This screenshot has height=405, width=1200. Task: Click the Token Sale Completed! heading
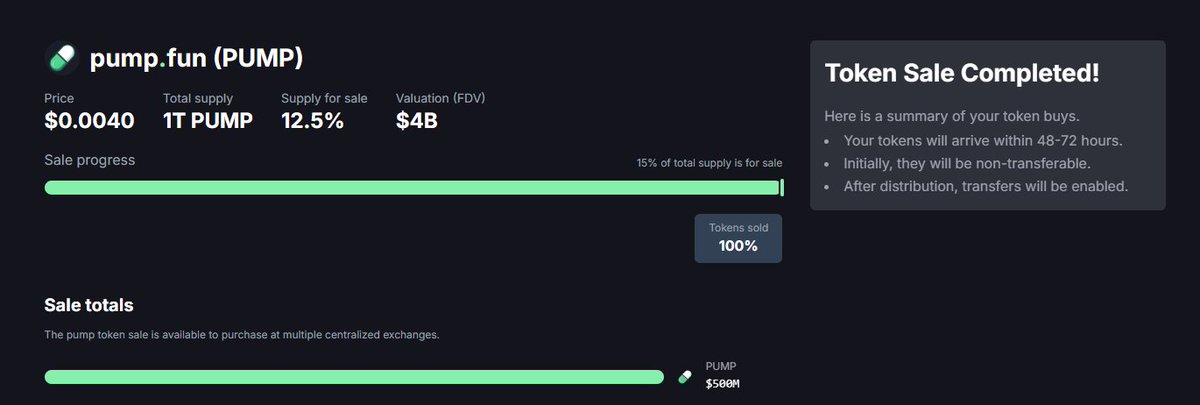pos(962,73)
